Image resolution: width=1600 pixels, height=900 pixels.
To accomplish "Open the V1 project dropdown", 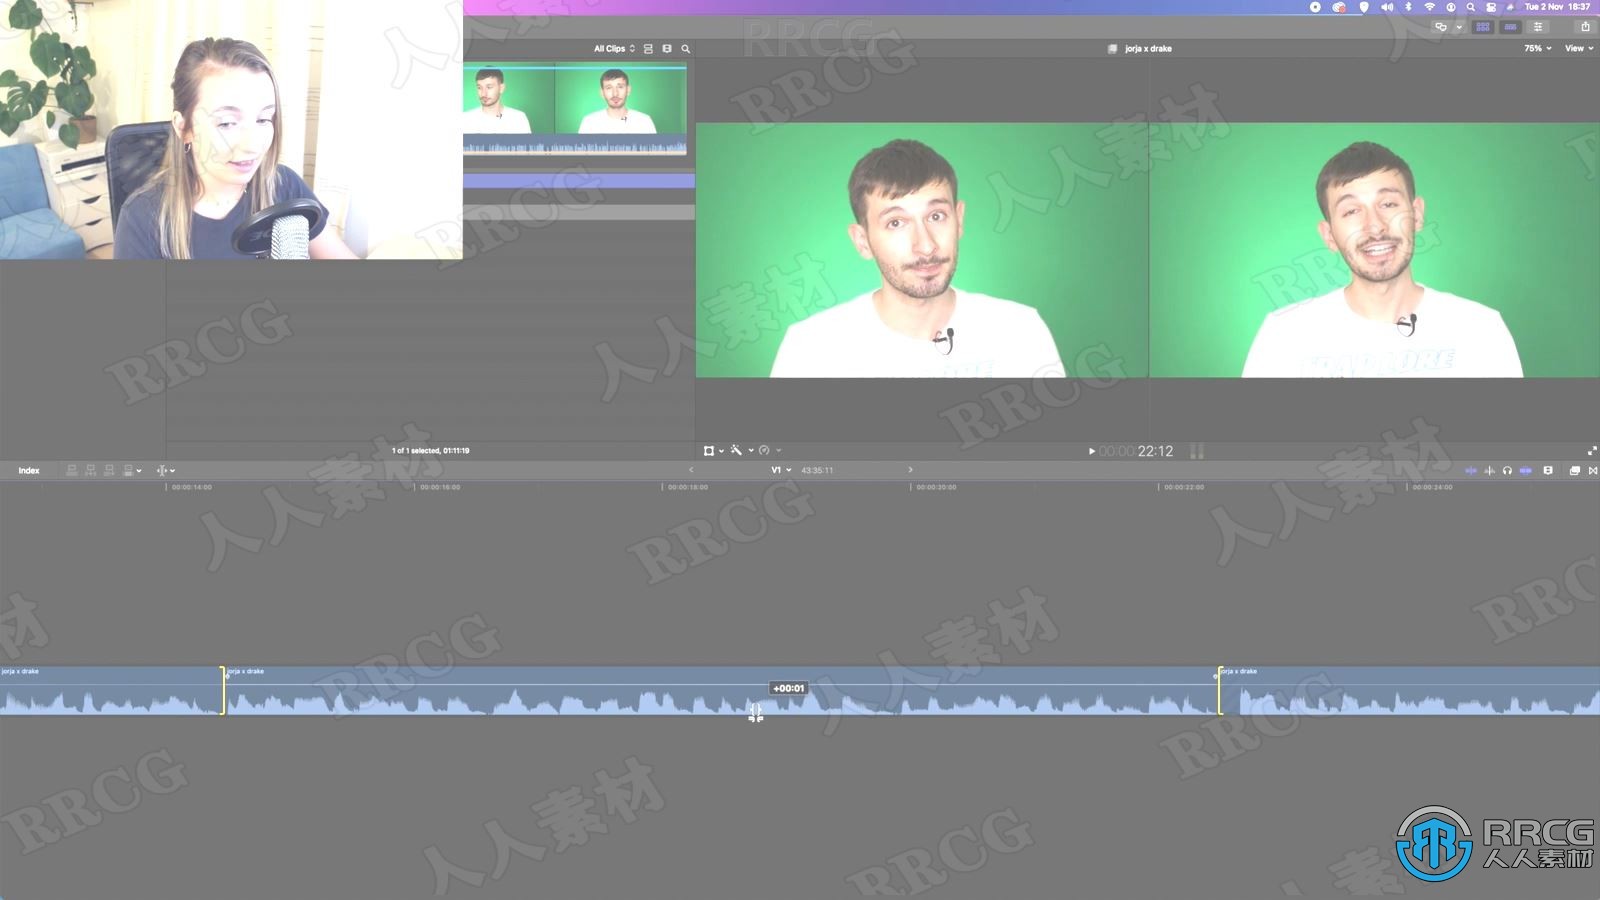I will (x=781, y=470).
